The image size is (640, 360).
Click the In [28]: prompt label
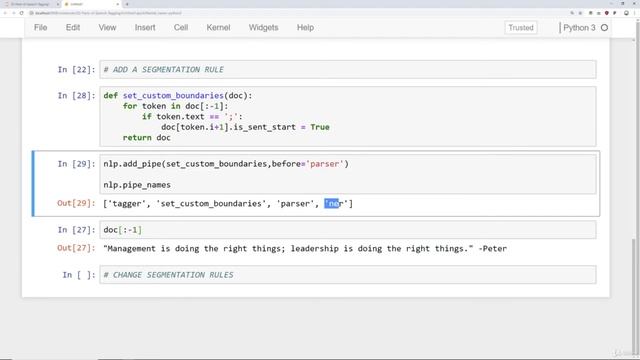pyautogui.click(x=76, y=96)
